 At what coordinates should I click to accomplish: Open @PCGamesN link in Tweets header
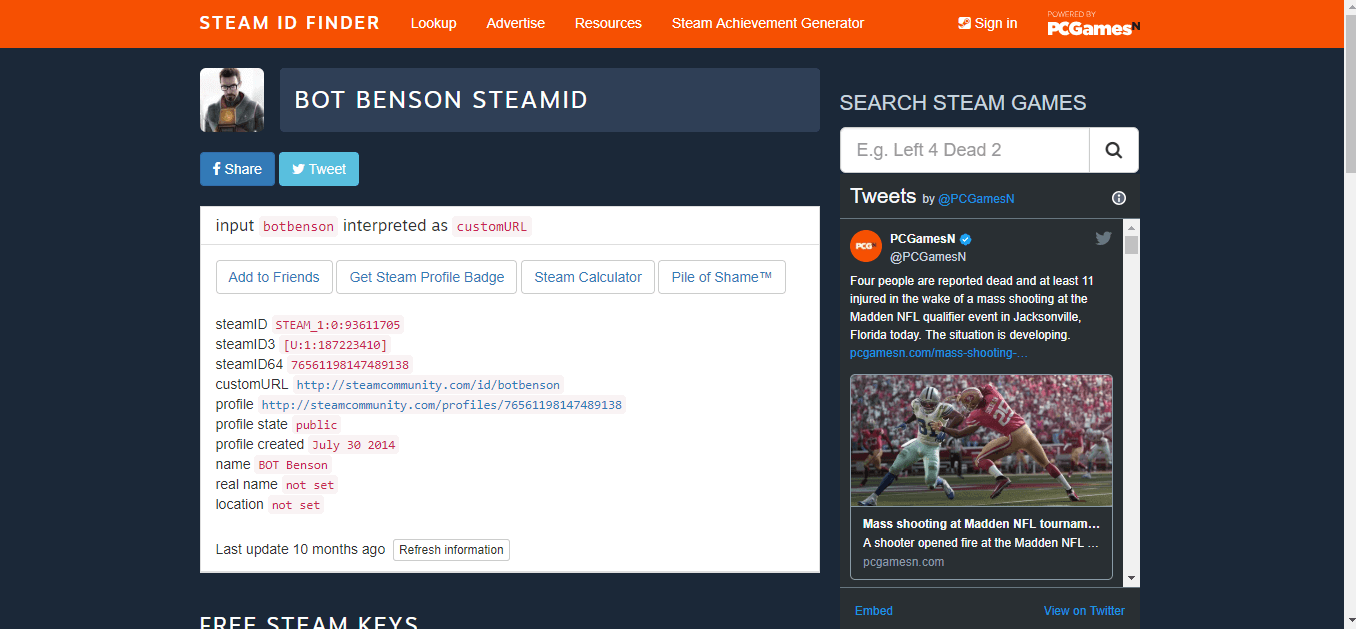pyautogui.click(x=976, y=199)
